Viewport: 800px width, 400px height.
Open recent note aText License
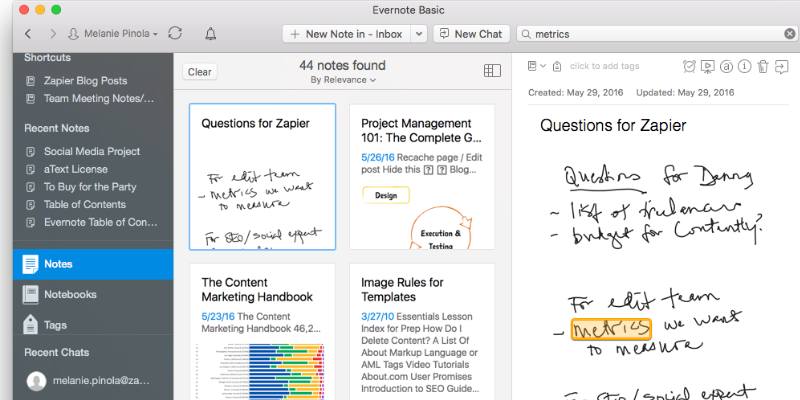(x=76, y=169)
